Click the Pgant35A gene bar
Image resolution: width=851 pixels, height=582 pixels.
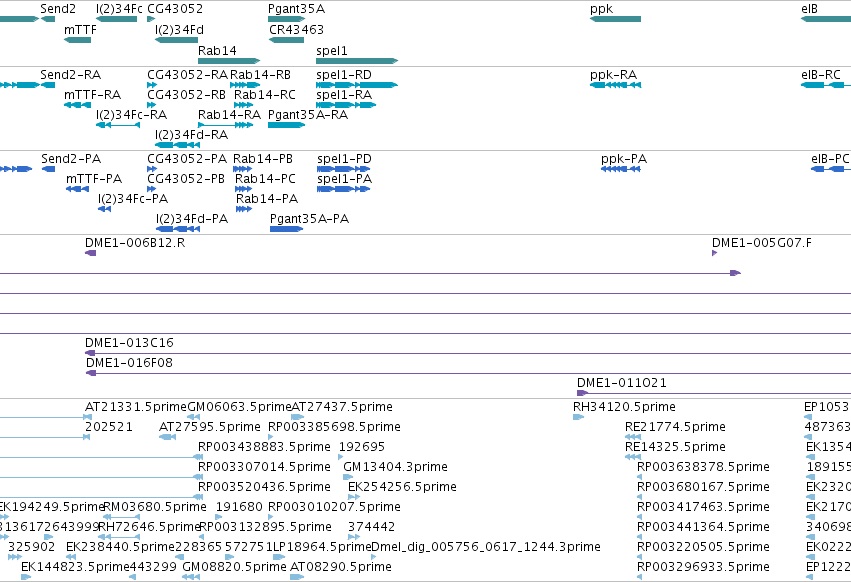pos(287,19)
